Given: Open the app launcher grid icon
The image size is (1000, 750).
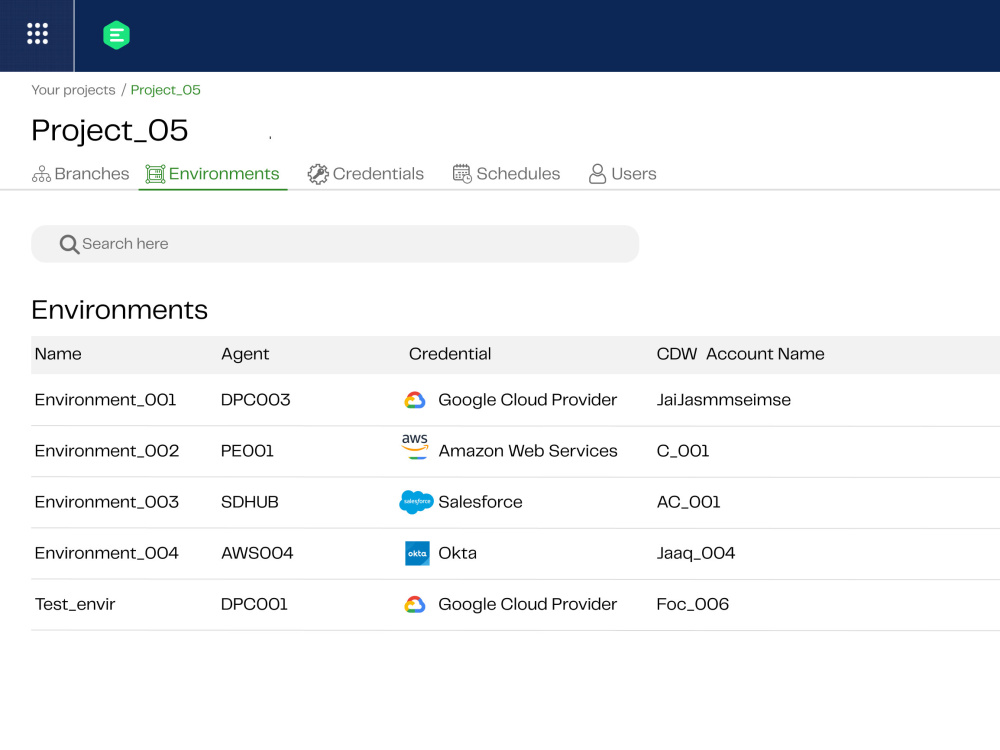Looking at the screenshot, I should coord(38,34).
